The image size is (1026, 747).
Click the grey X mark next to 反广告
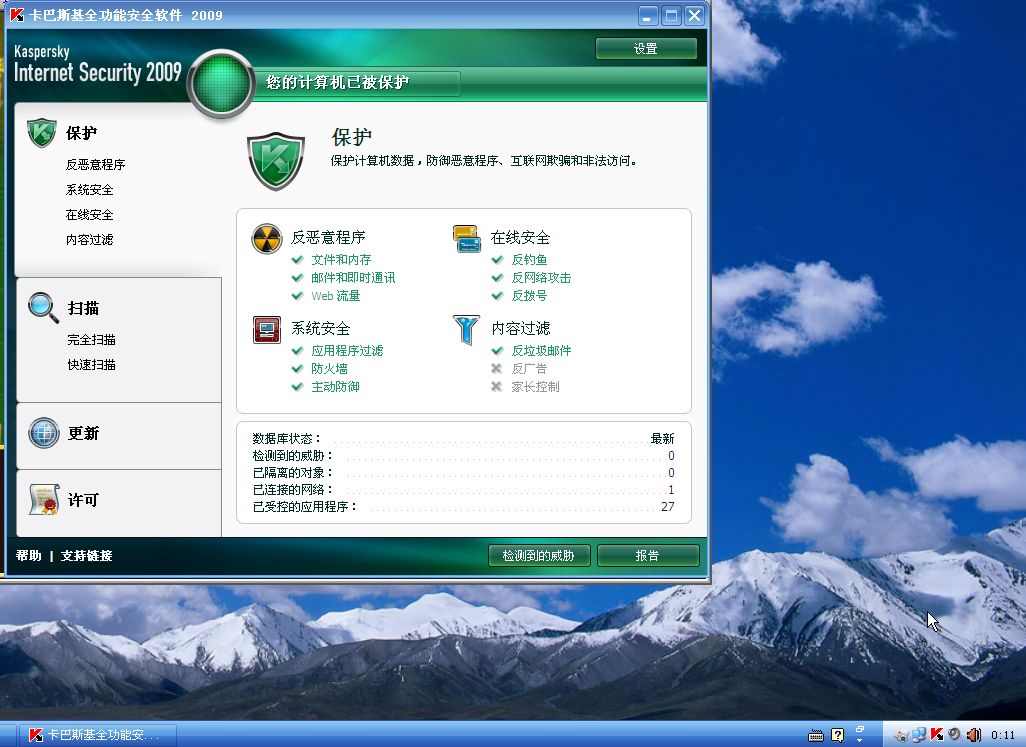497,368
